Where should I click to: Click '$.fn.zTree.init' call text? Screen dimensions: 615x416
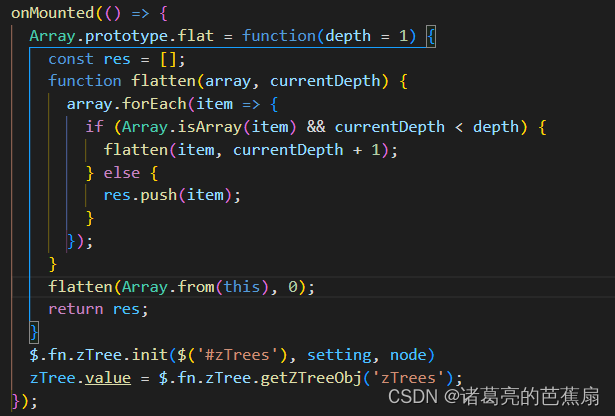(99, 355)
